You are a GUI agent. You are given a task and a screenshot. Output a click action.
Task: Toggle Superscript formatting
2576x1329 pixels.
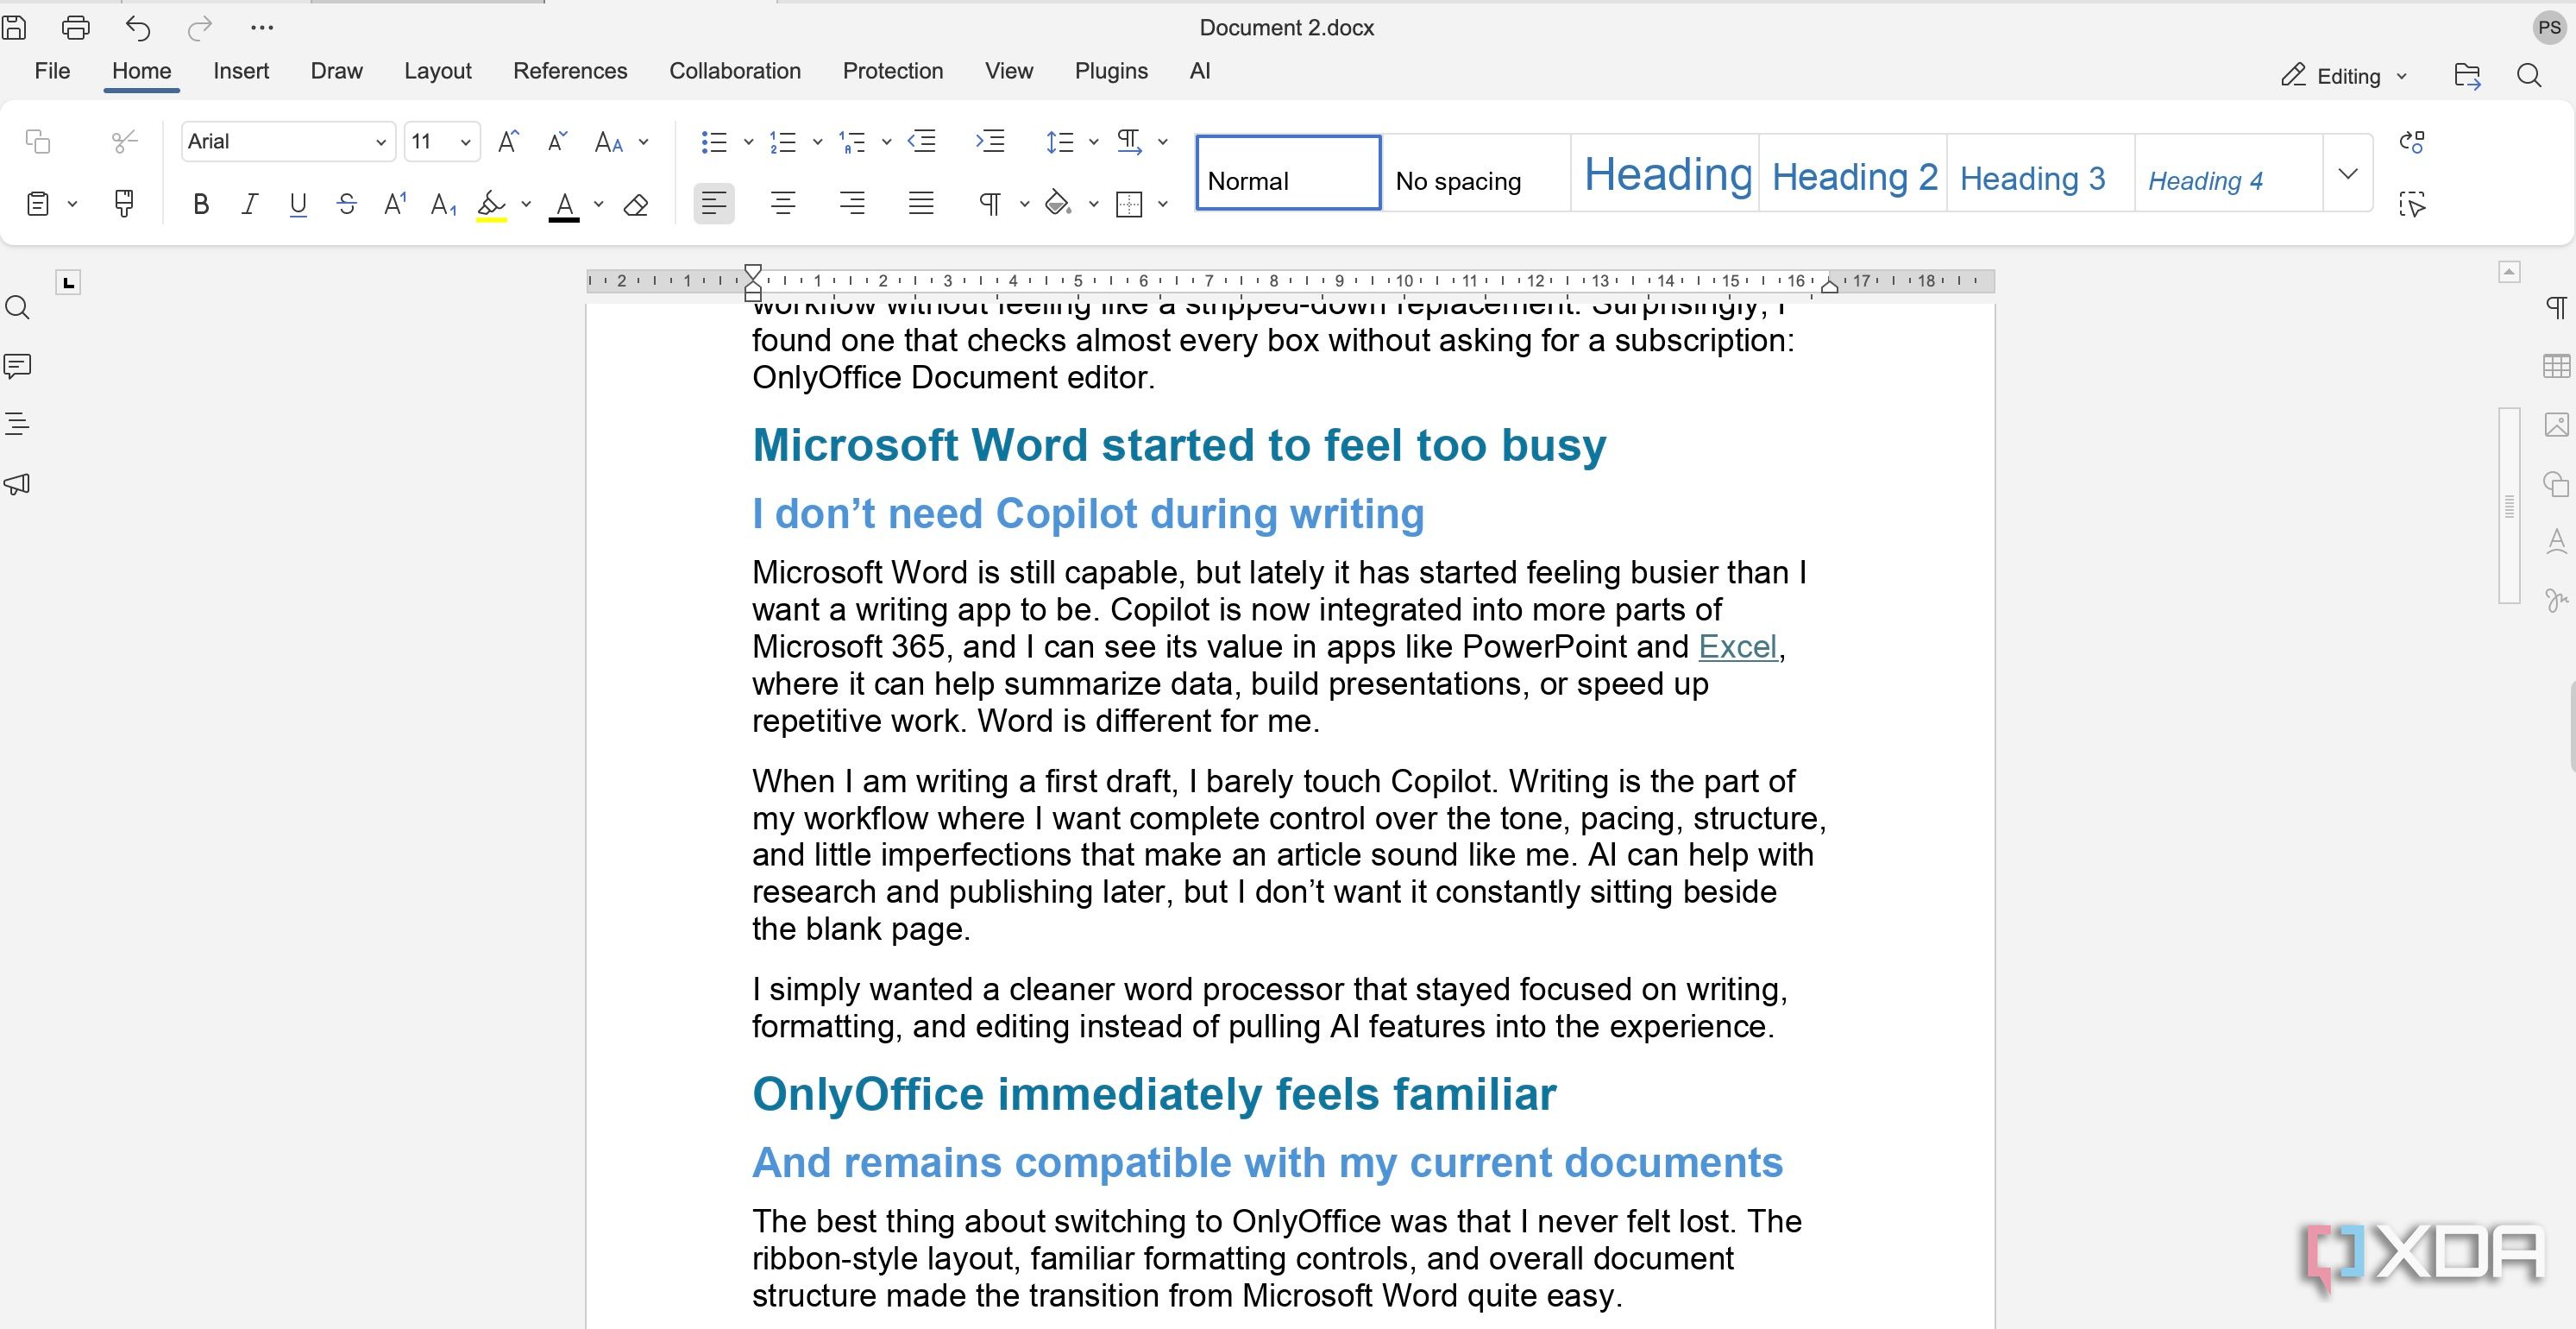(x=395, y=205)
